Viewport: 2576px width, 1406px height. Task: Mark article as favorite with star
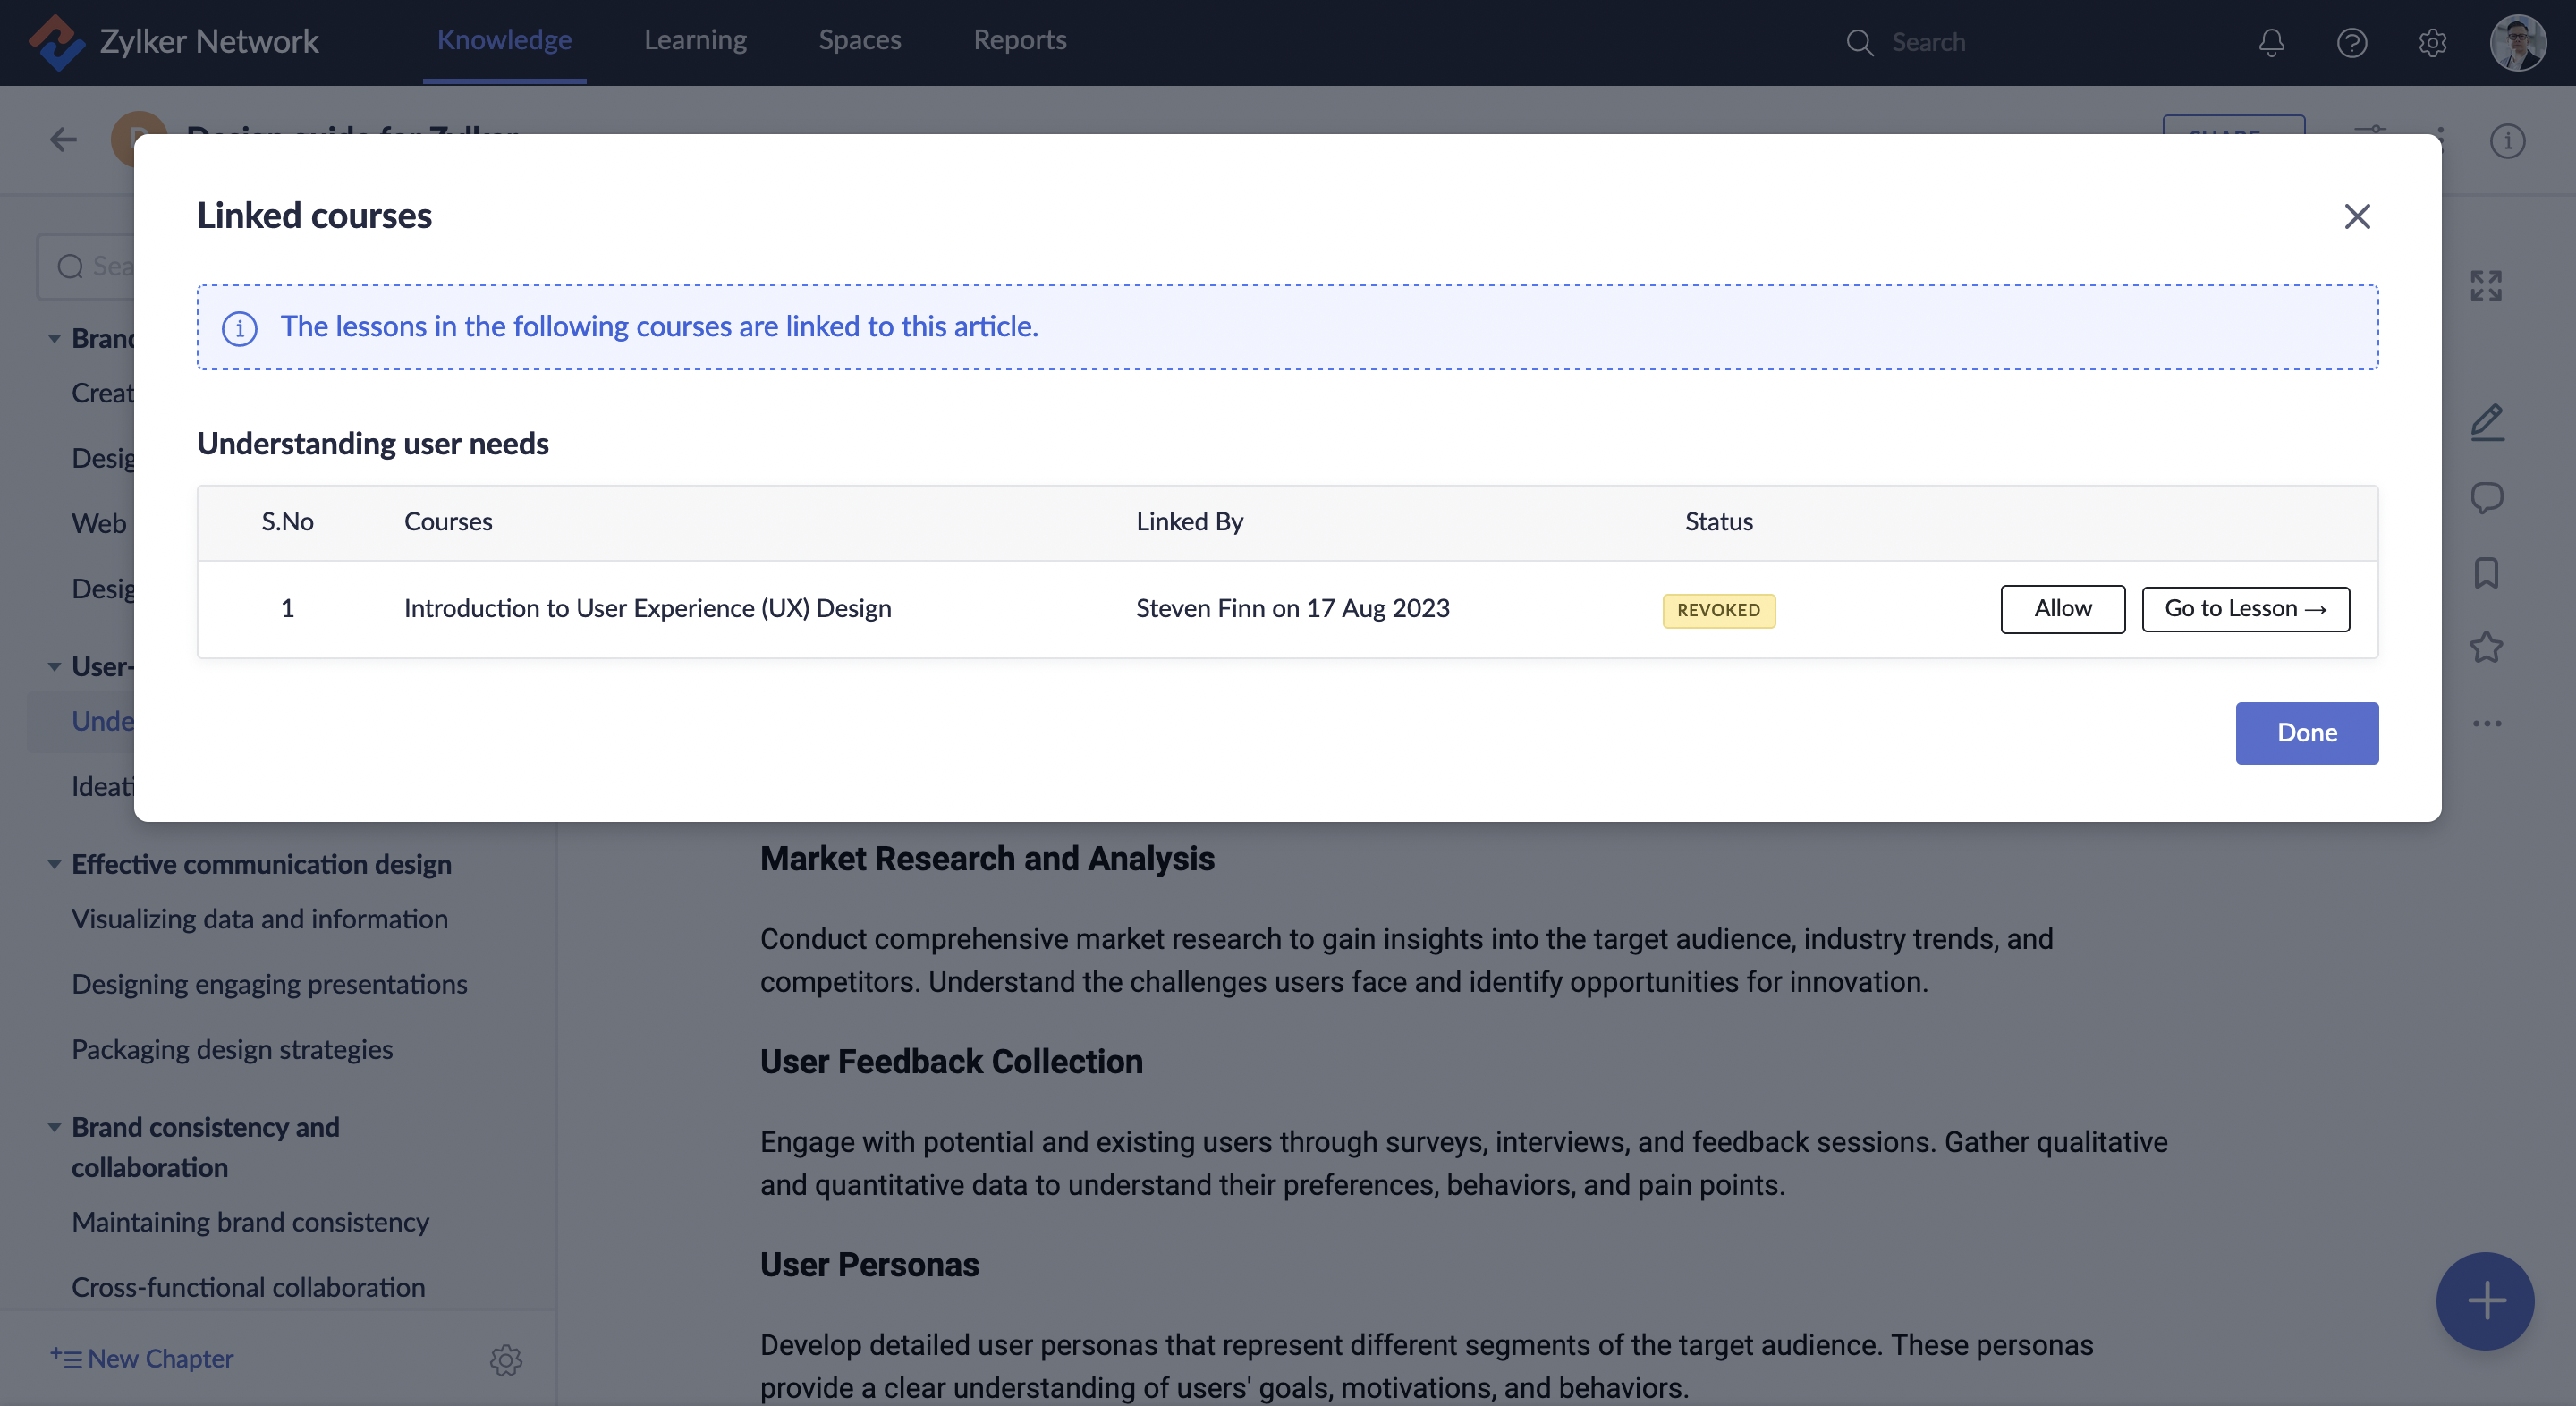coord(2487,647)
